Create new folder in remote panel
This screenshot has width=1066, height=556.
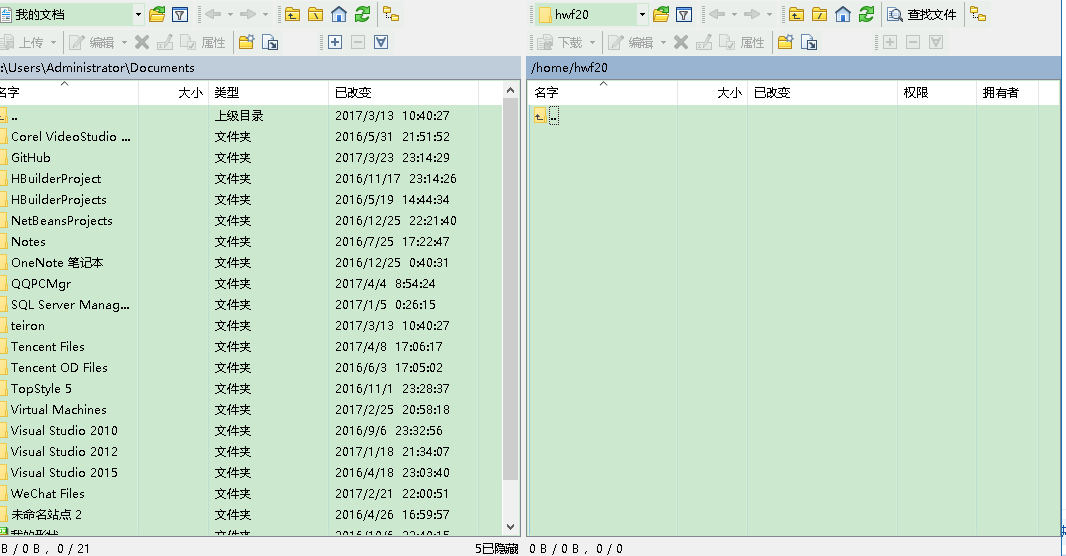click(786, 42)
